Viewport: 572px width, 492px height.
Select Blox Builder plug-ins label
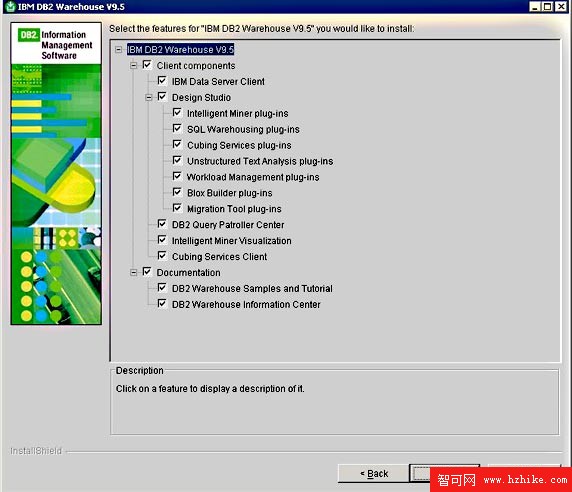pyautogui.click(x=230, y=193)
